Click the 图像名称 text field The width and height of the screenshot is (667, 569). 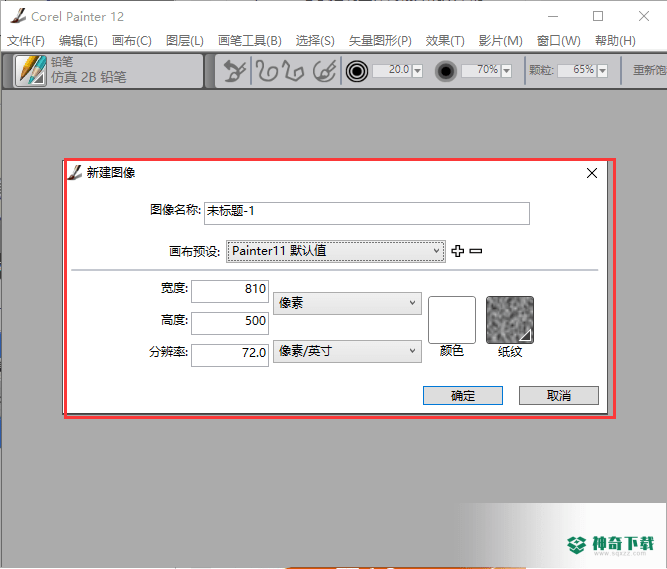point(367,213)
